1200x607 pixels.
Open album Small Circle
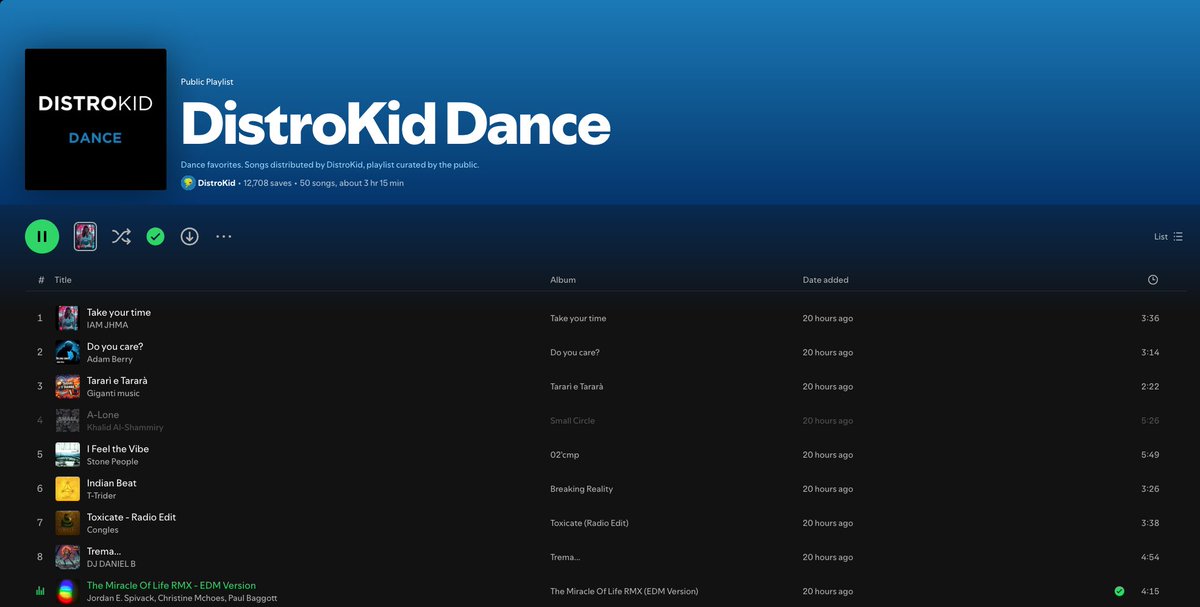click(x=572, y=421)
